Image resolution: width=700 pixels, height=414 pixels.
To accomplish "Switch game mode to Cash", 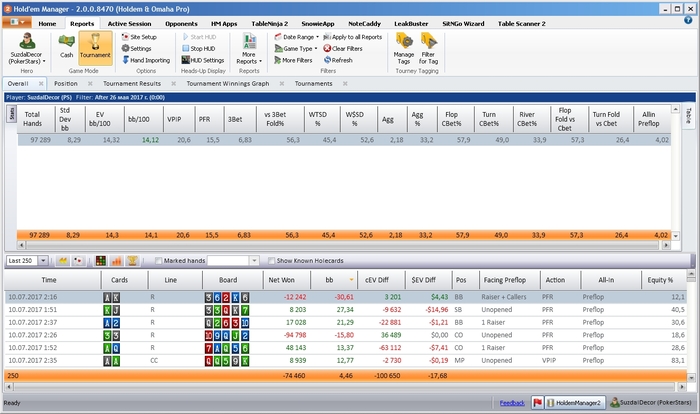I will click(x=67, y=46).
